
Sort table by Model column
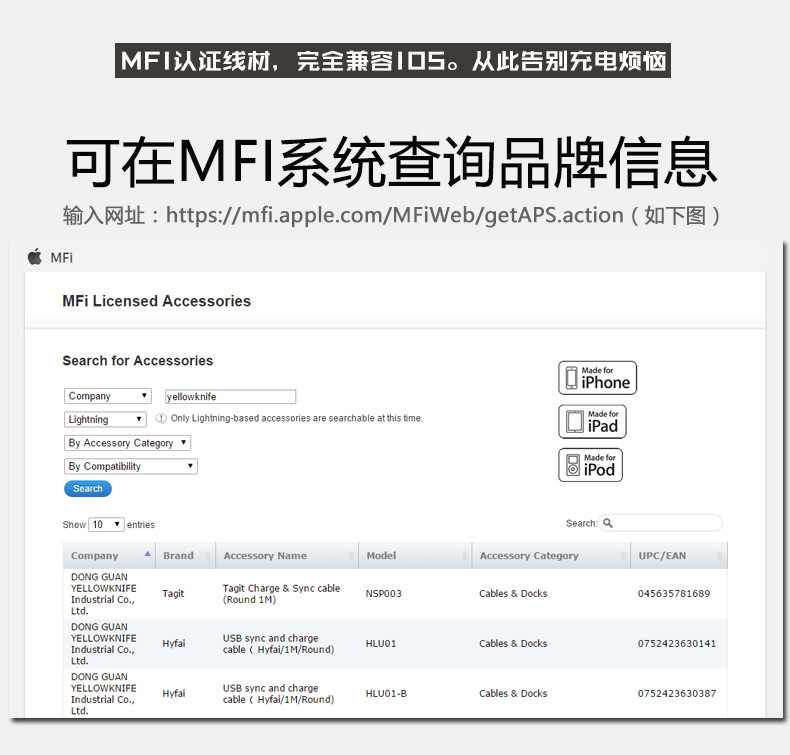pos(415,556)
